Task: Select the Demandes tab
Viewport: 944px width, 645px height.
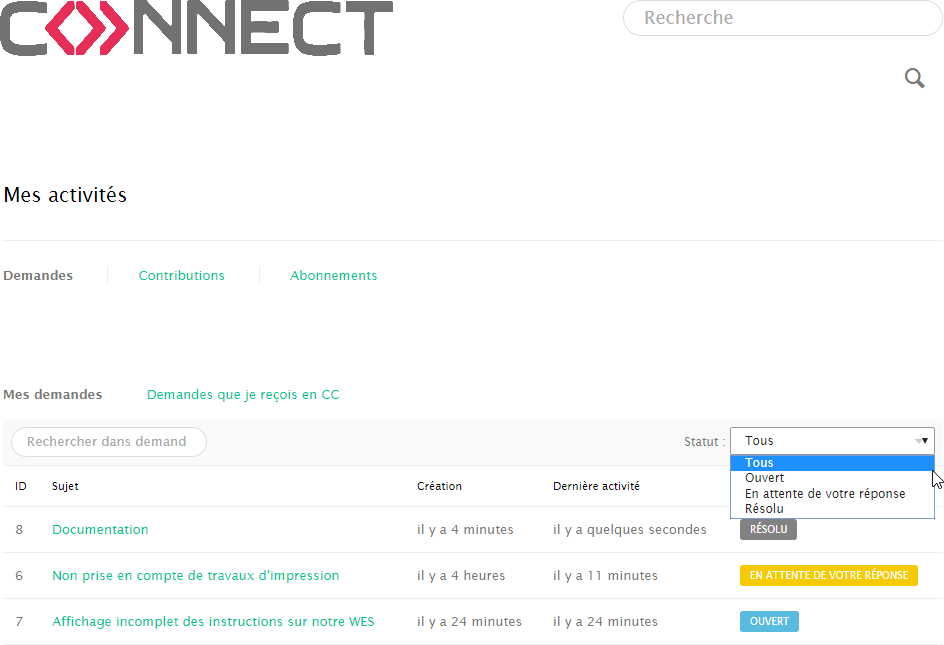Action: tap(38, 276)
